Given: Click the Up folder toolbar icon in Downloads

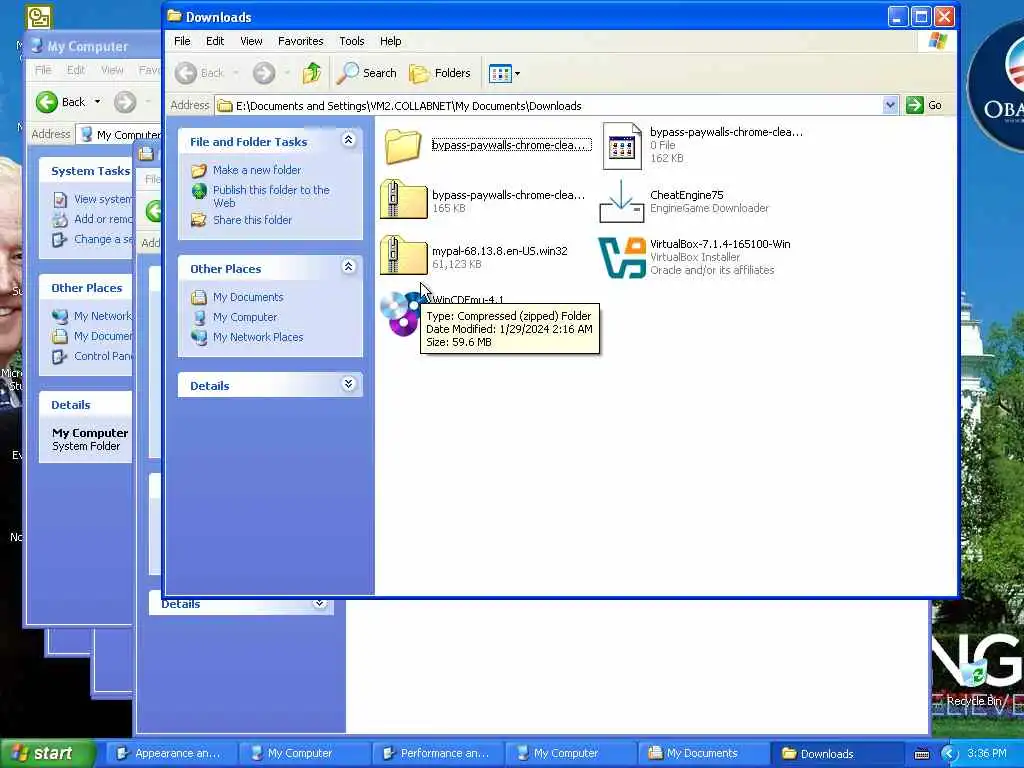Looking at the screenshot, I should 312,73.
